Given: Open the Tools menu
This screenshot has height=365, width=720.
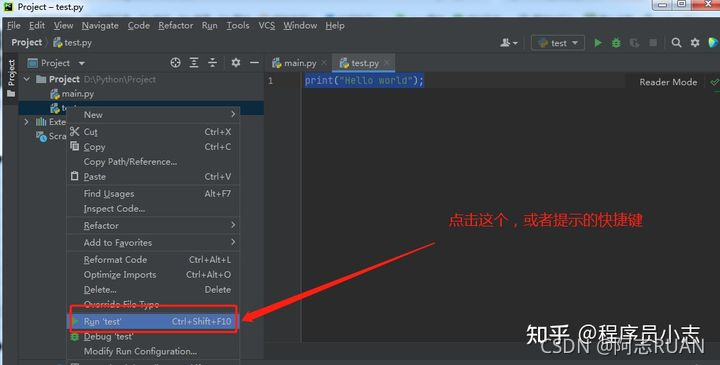Looking at the screenshot, I should 238,26.
